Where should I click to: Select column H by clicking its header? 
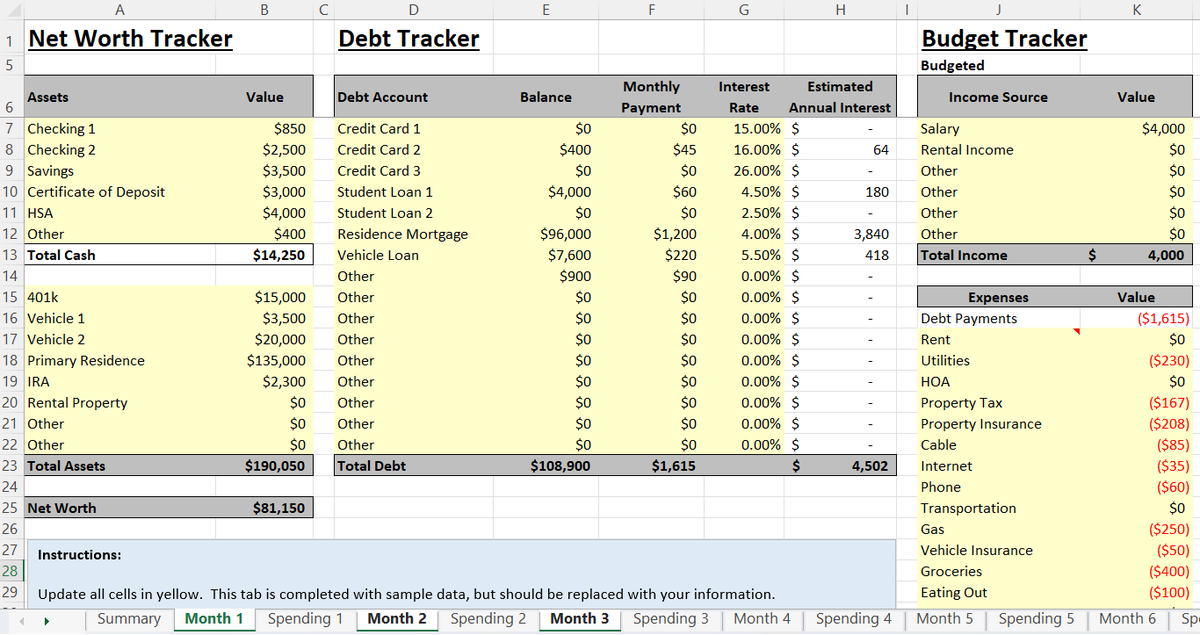point(840,9)
